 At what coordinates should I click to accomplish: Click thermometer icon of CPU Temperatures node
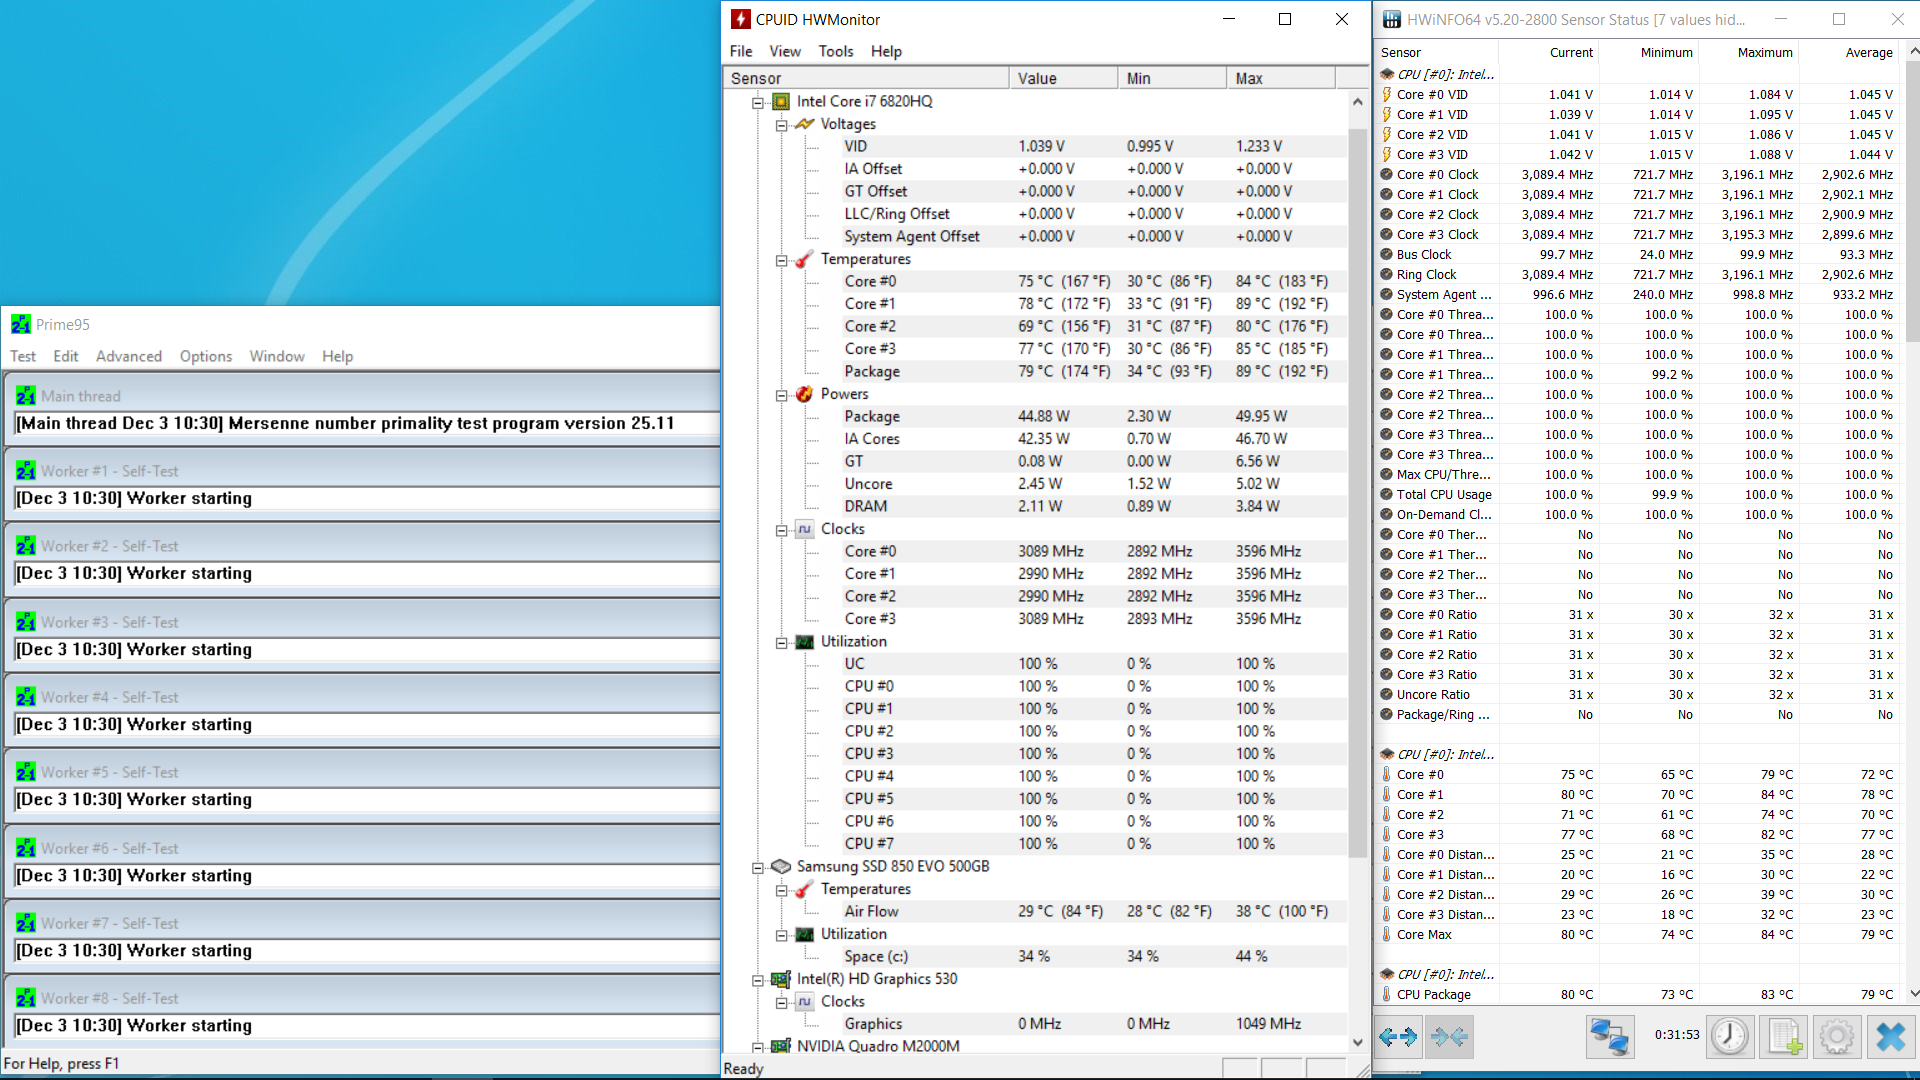[805, 259]
